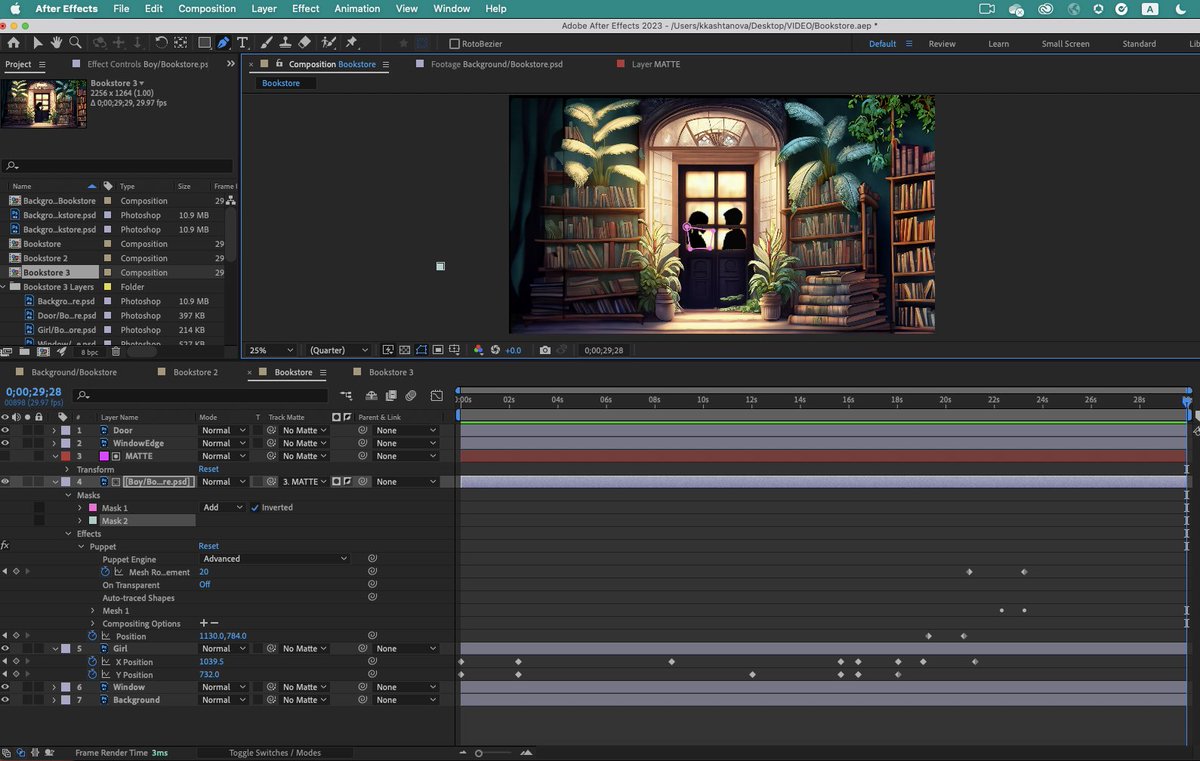The image size is (1200, 761).
Task: Hide the Background layer in the timeline
Action: tap(6, 700)
